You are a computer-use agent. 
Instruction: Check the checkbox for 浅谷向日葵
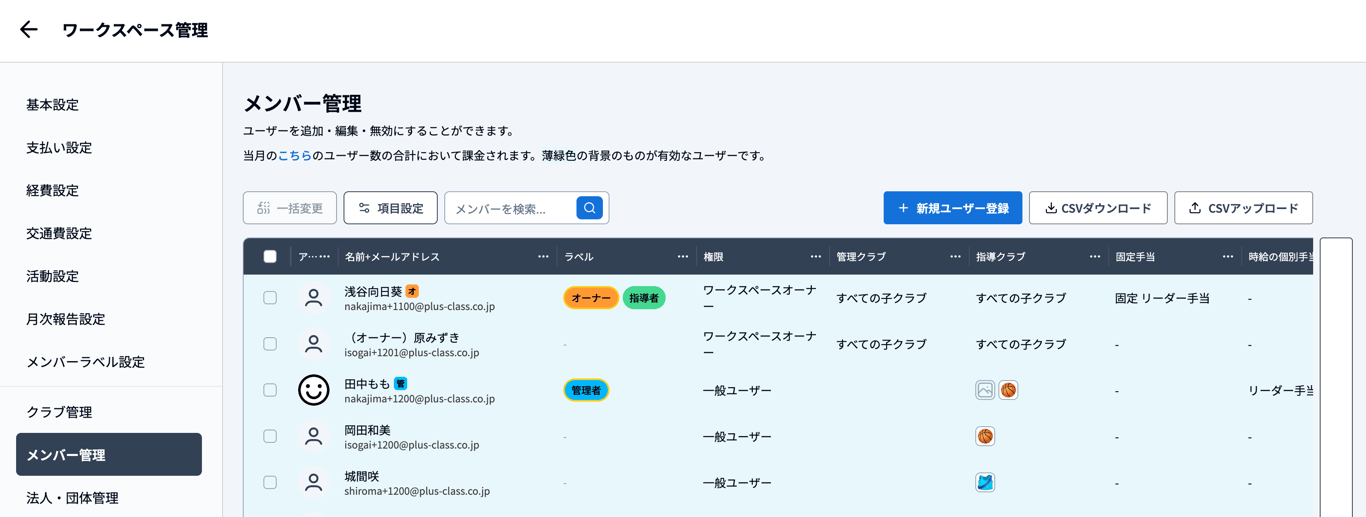pyautogui.click(x=270, y=298)
